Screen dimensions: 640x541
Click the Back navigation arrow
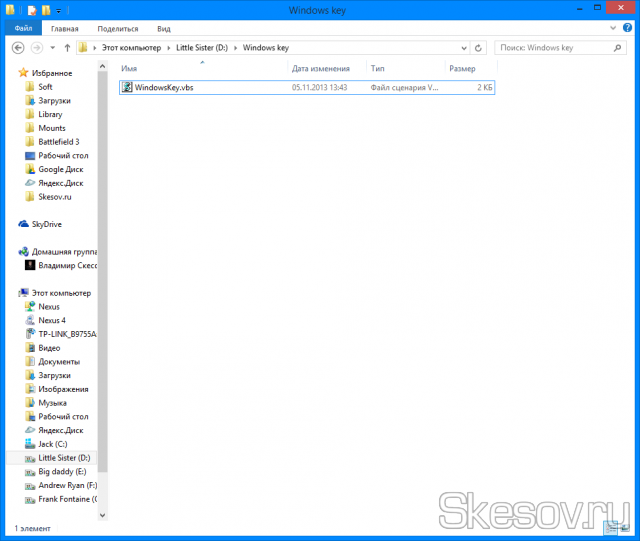18,47
